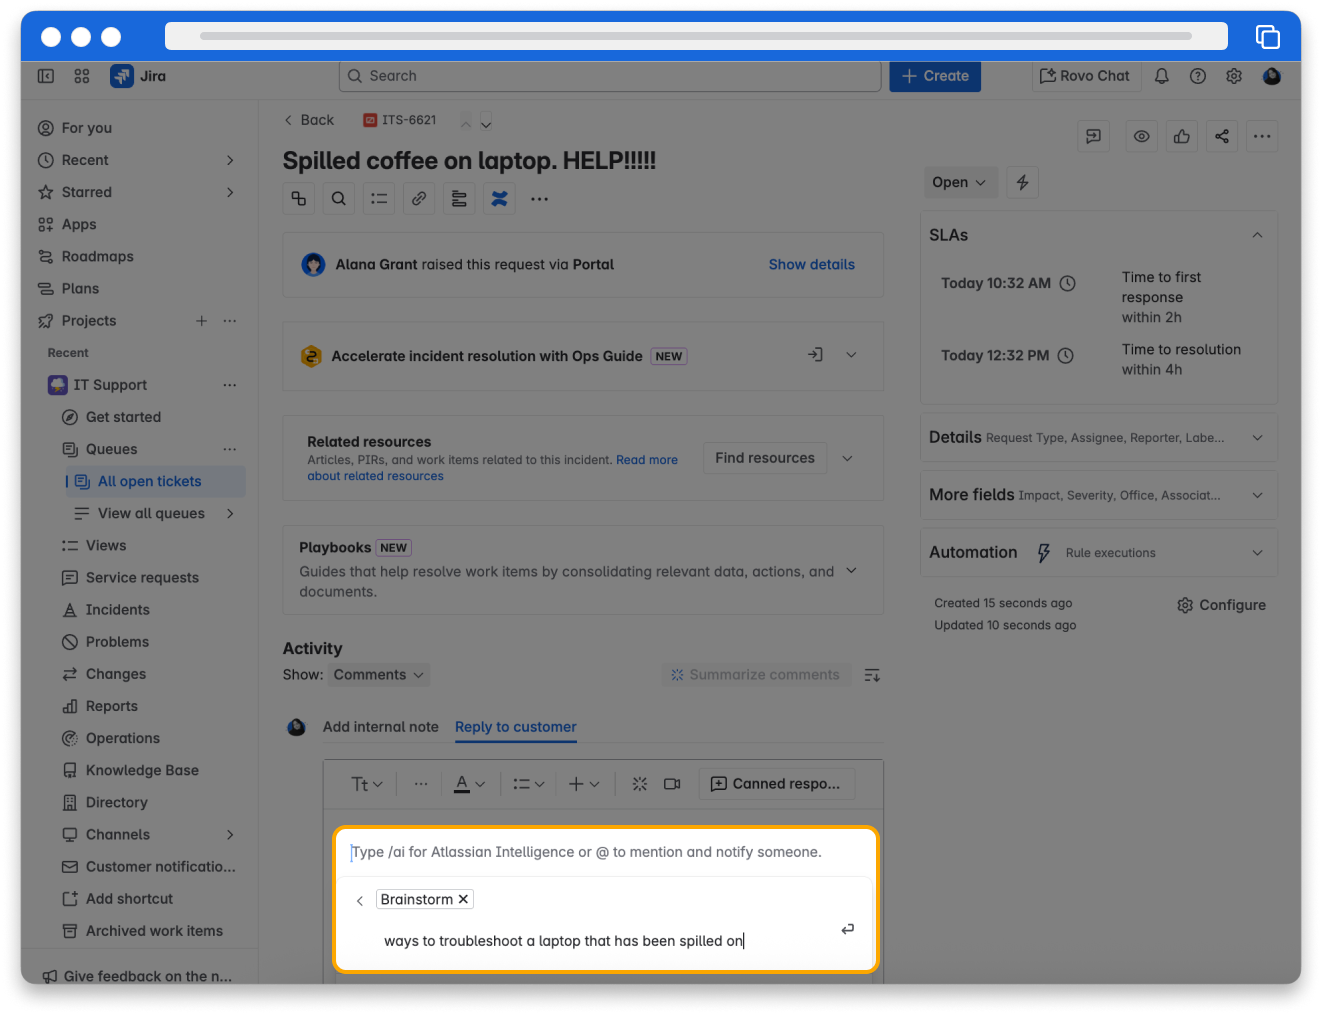
Task: Open the insert plus dropdown
Action: coord(583,784)
